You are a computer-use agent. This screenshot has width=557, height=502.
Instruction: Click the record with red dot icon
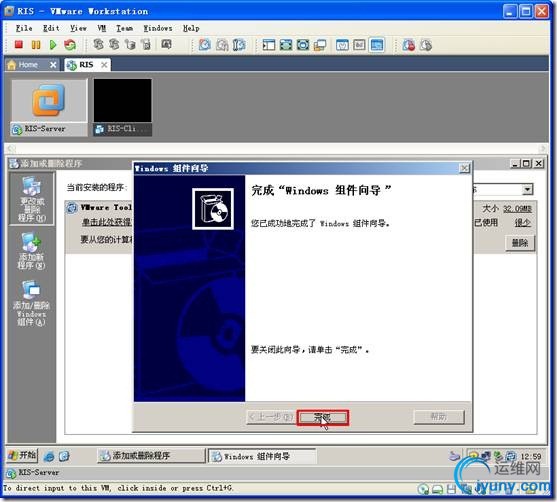409,45
